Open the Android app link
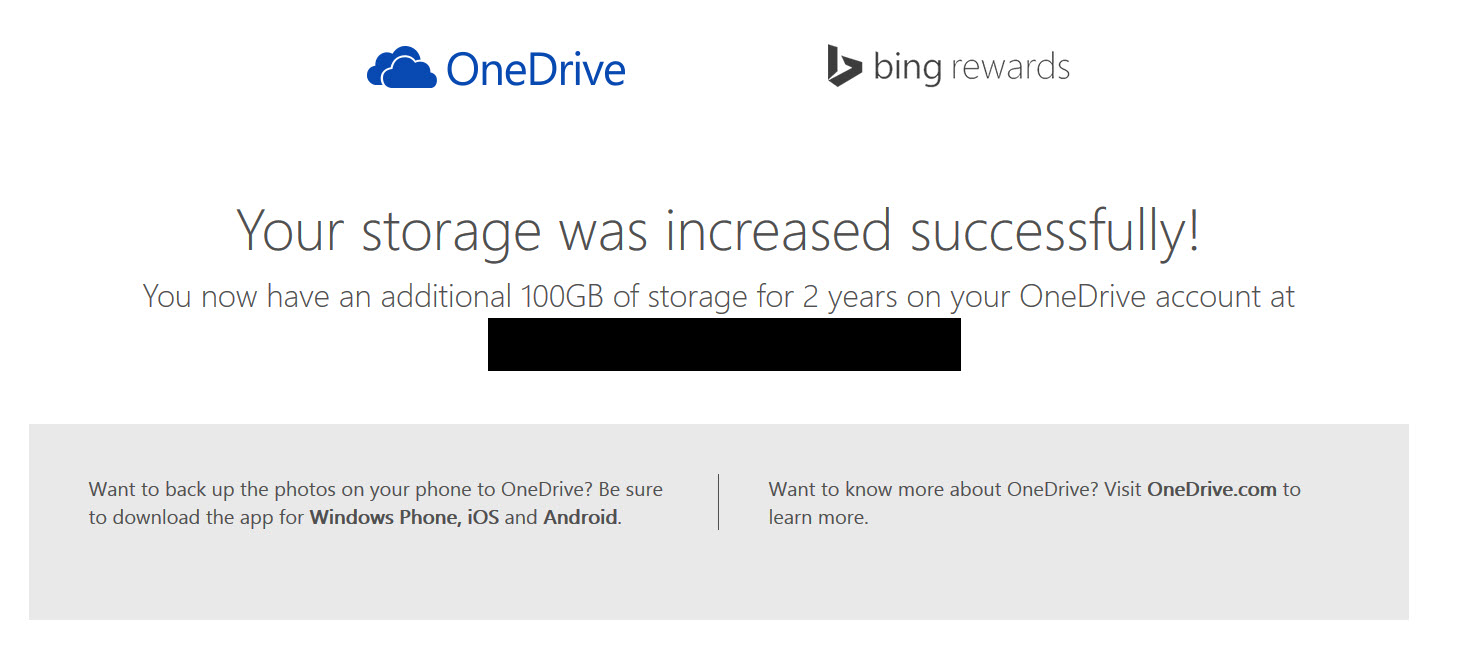The image size is (1458, 649). pyautogui.click(x=580, y=518)
